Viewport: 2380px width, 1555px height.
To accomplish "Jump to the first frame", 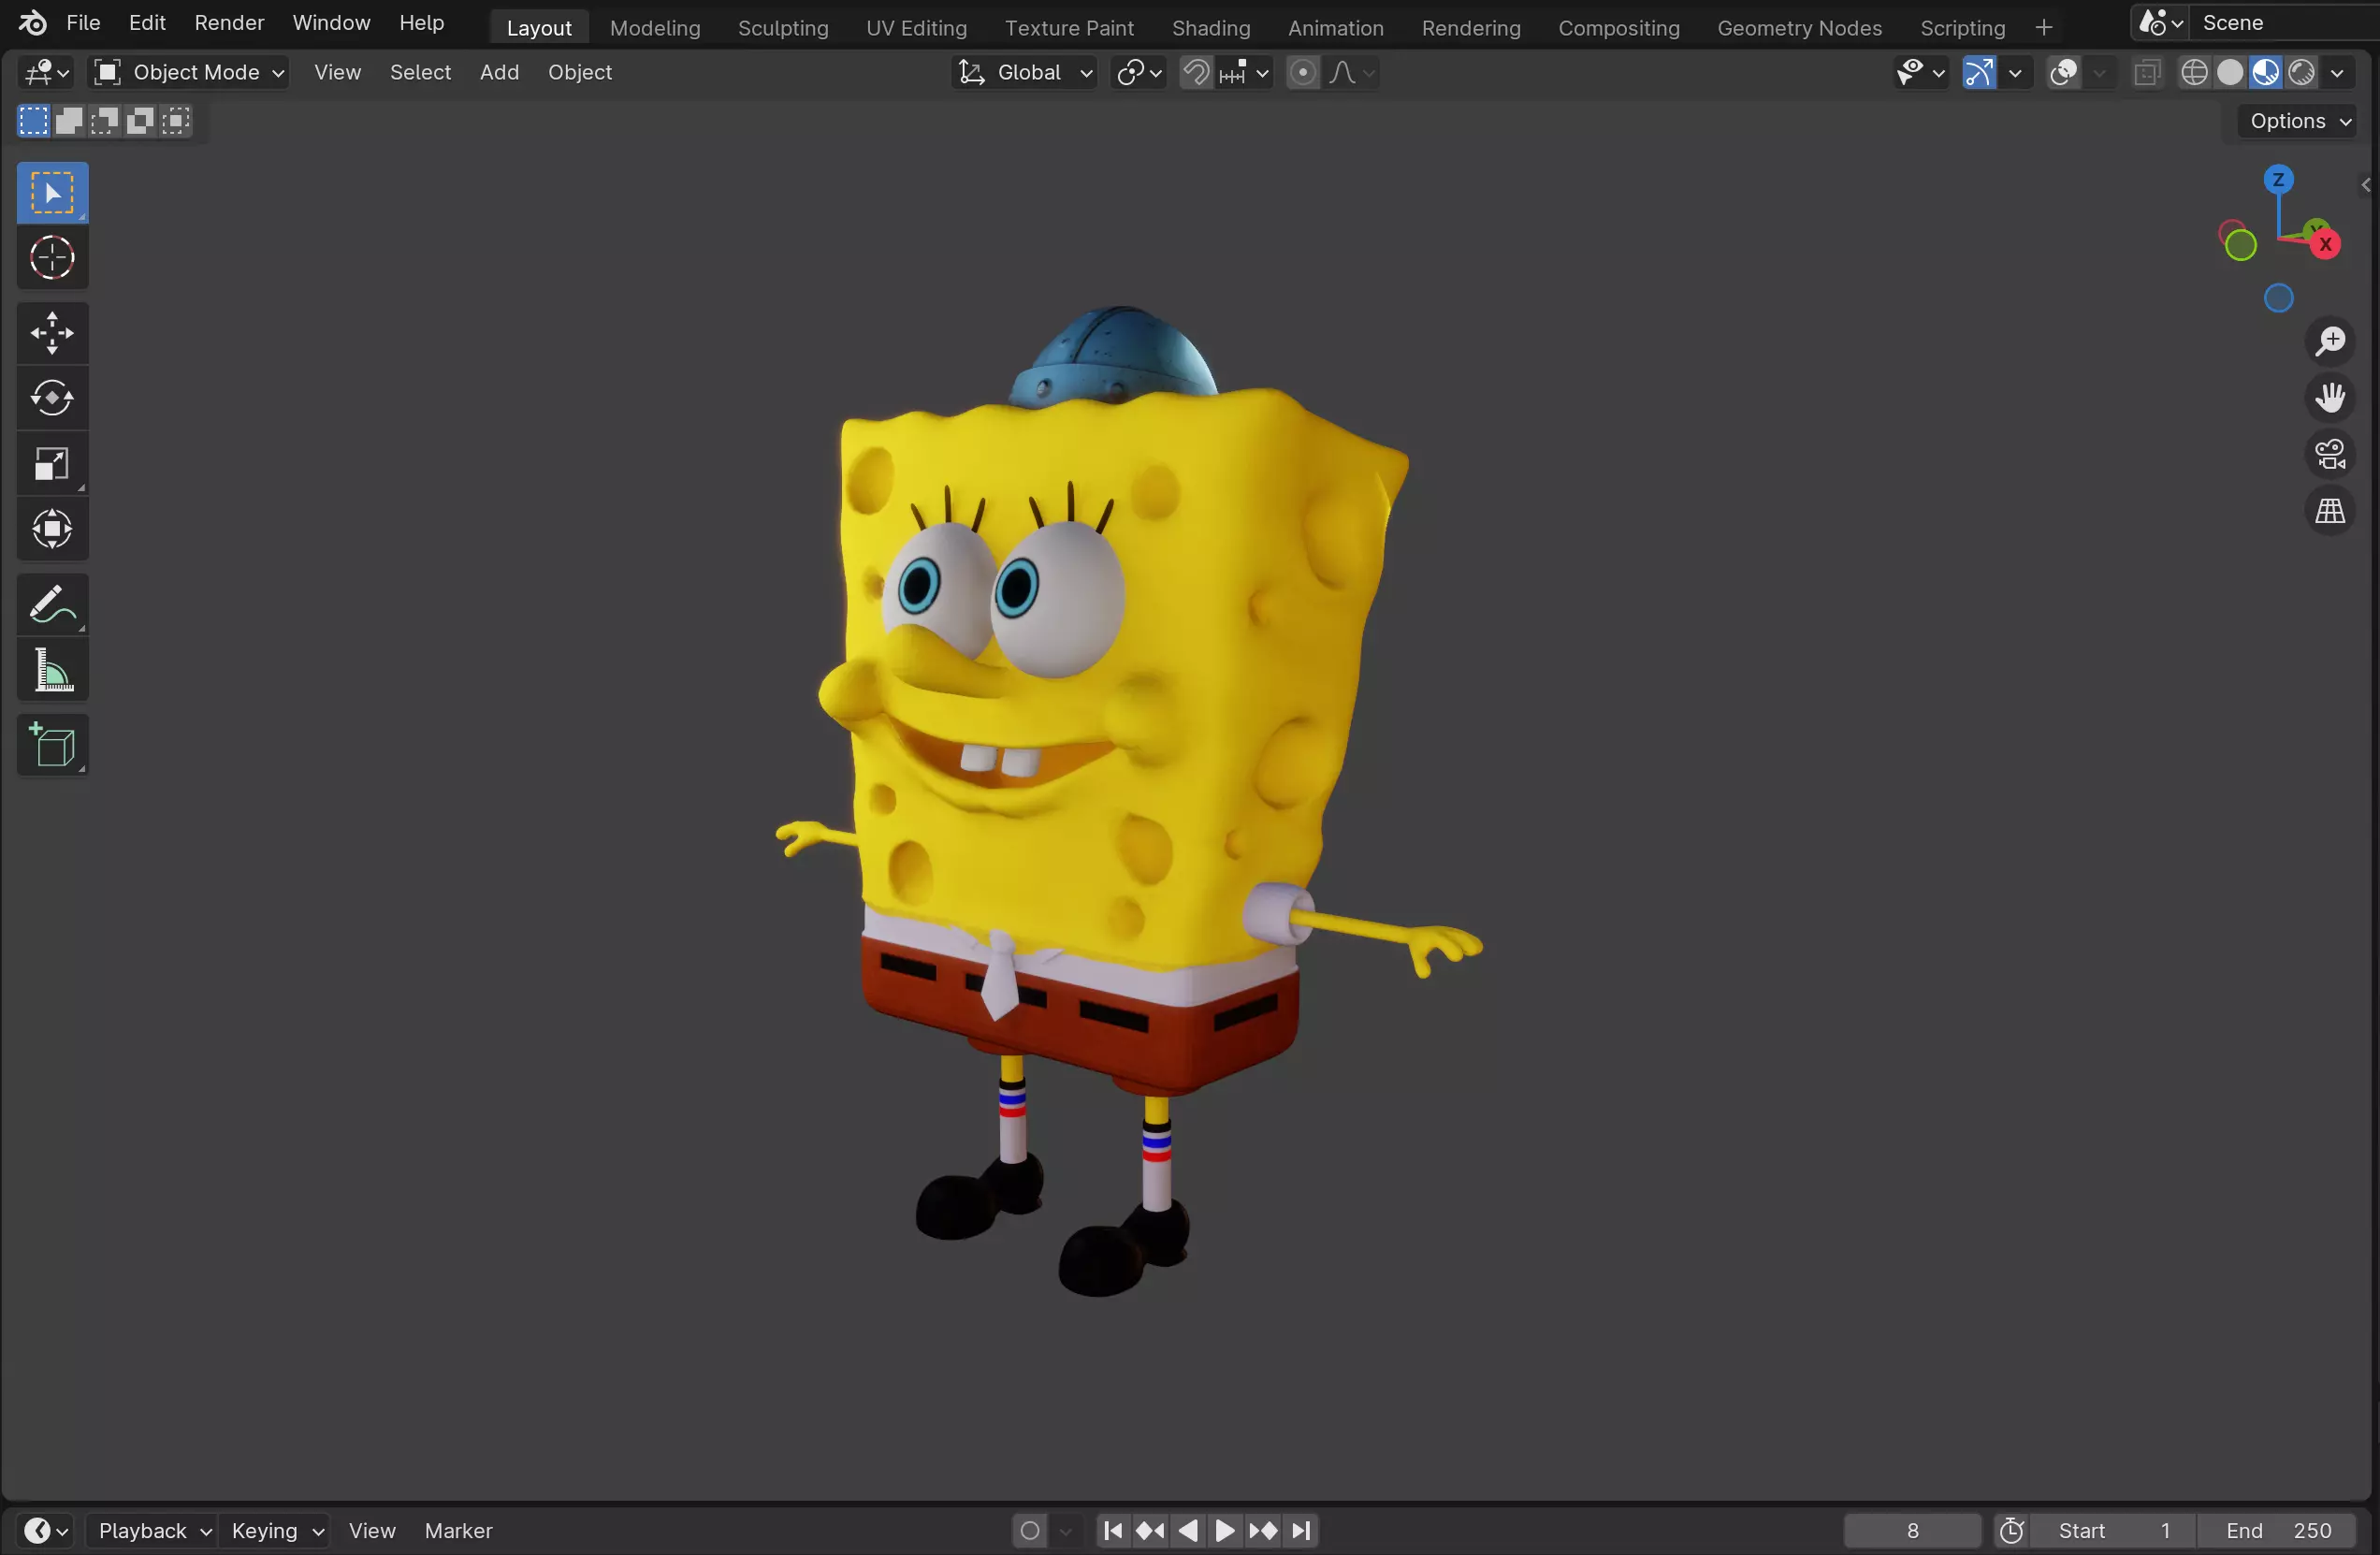I will pos(1113,1530).
